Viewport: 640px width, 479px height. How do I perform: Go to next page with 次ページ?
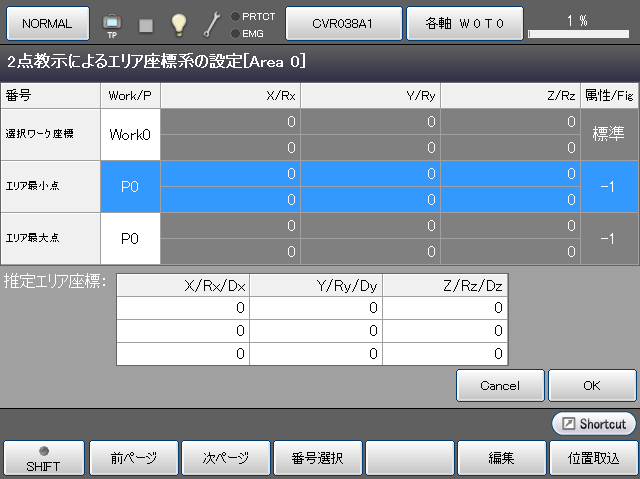226,458
